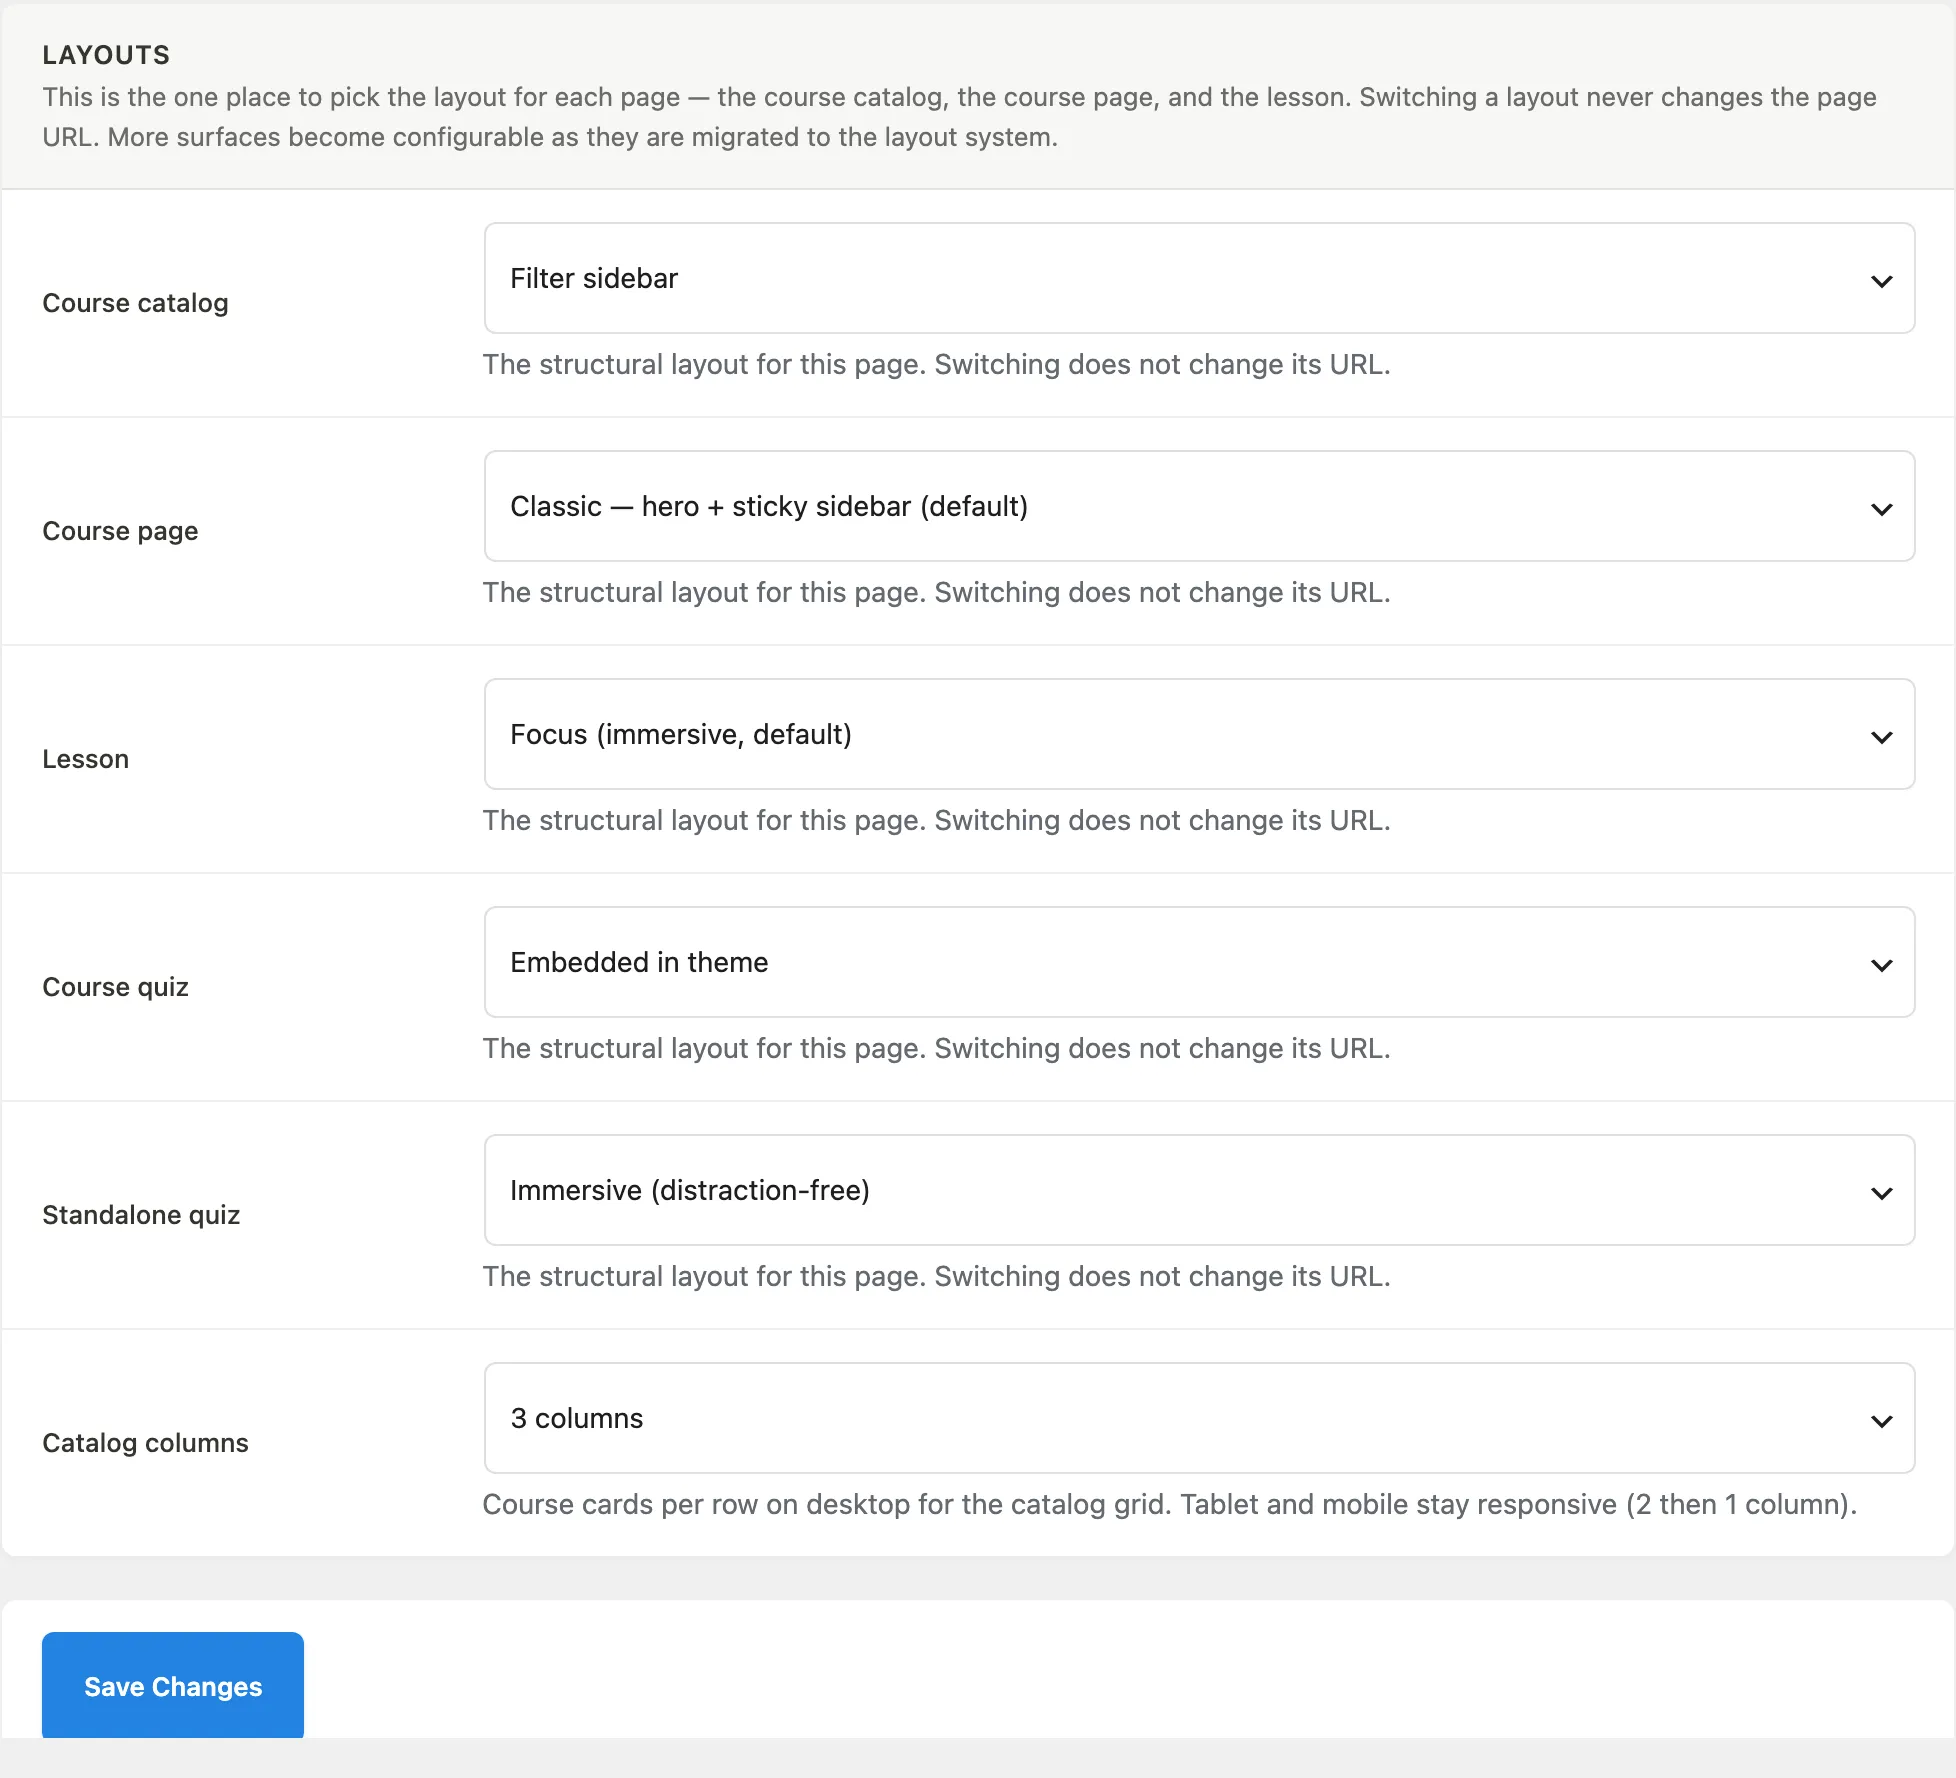Screen dimensions: 1956x1778
Task: Click the 'Standalone quiz' row label
Action: [x=141, y=1215]
